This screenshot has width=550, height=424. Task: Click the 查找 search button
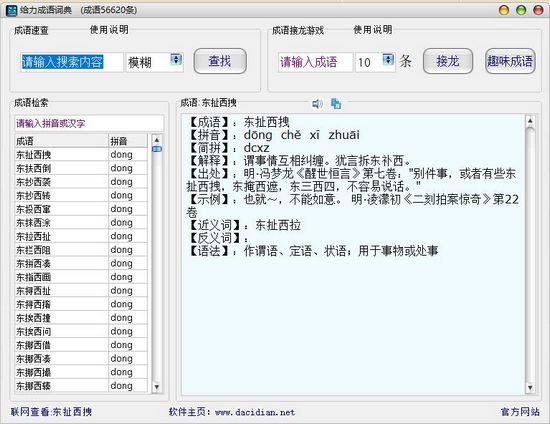220,61
